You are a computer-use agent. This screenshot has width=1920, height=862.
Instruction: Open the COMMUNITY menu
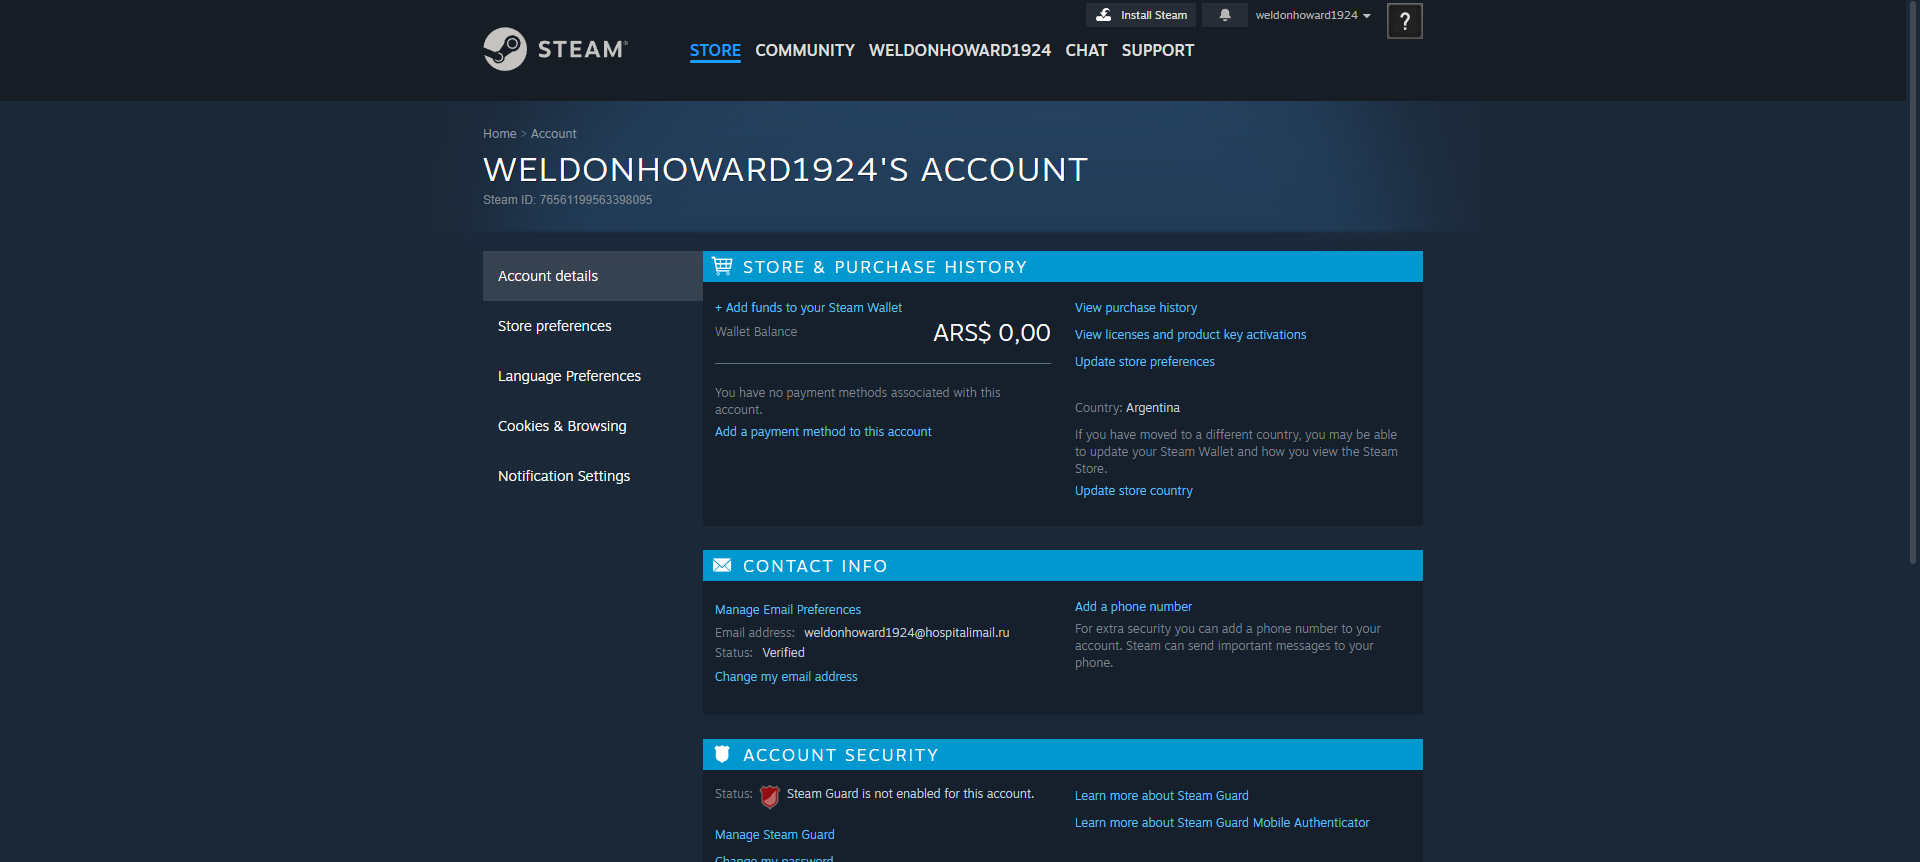coord(805,50)
